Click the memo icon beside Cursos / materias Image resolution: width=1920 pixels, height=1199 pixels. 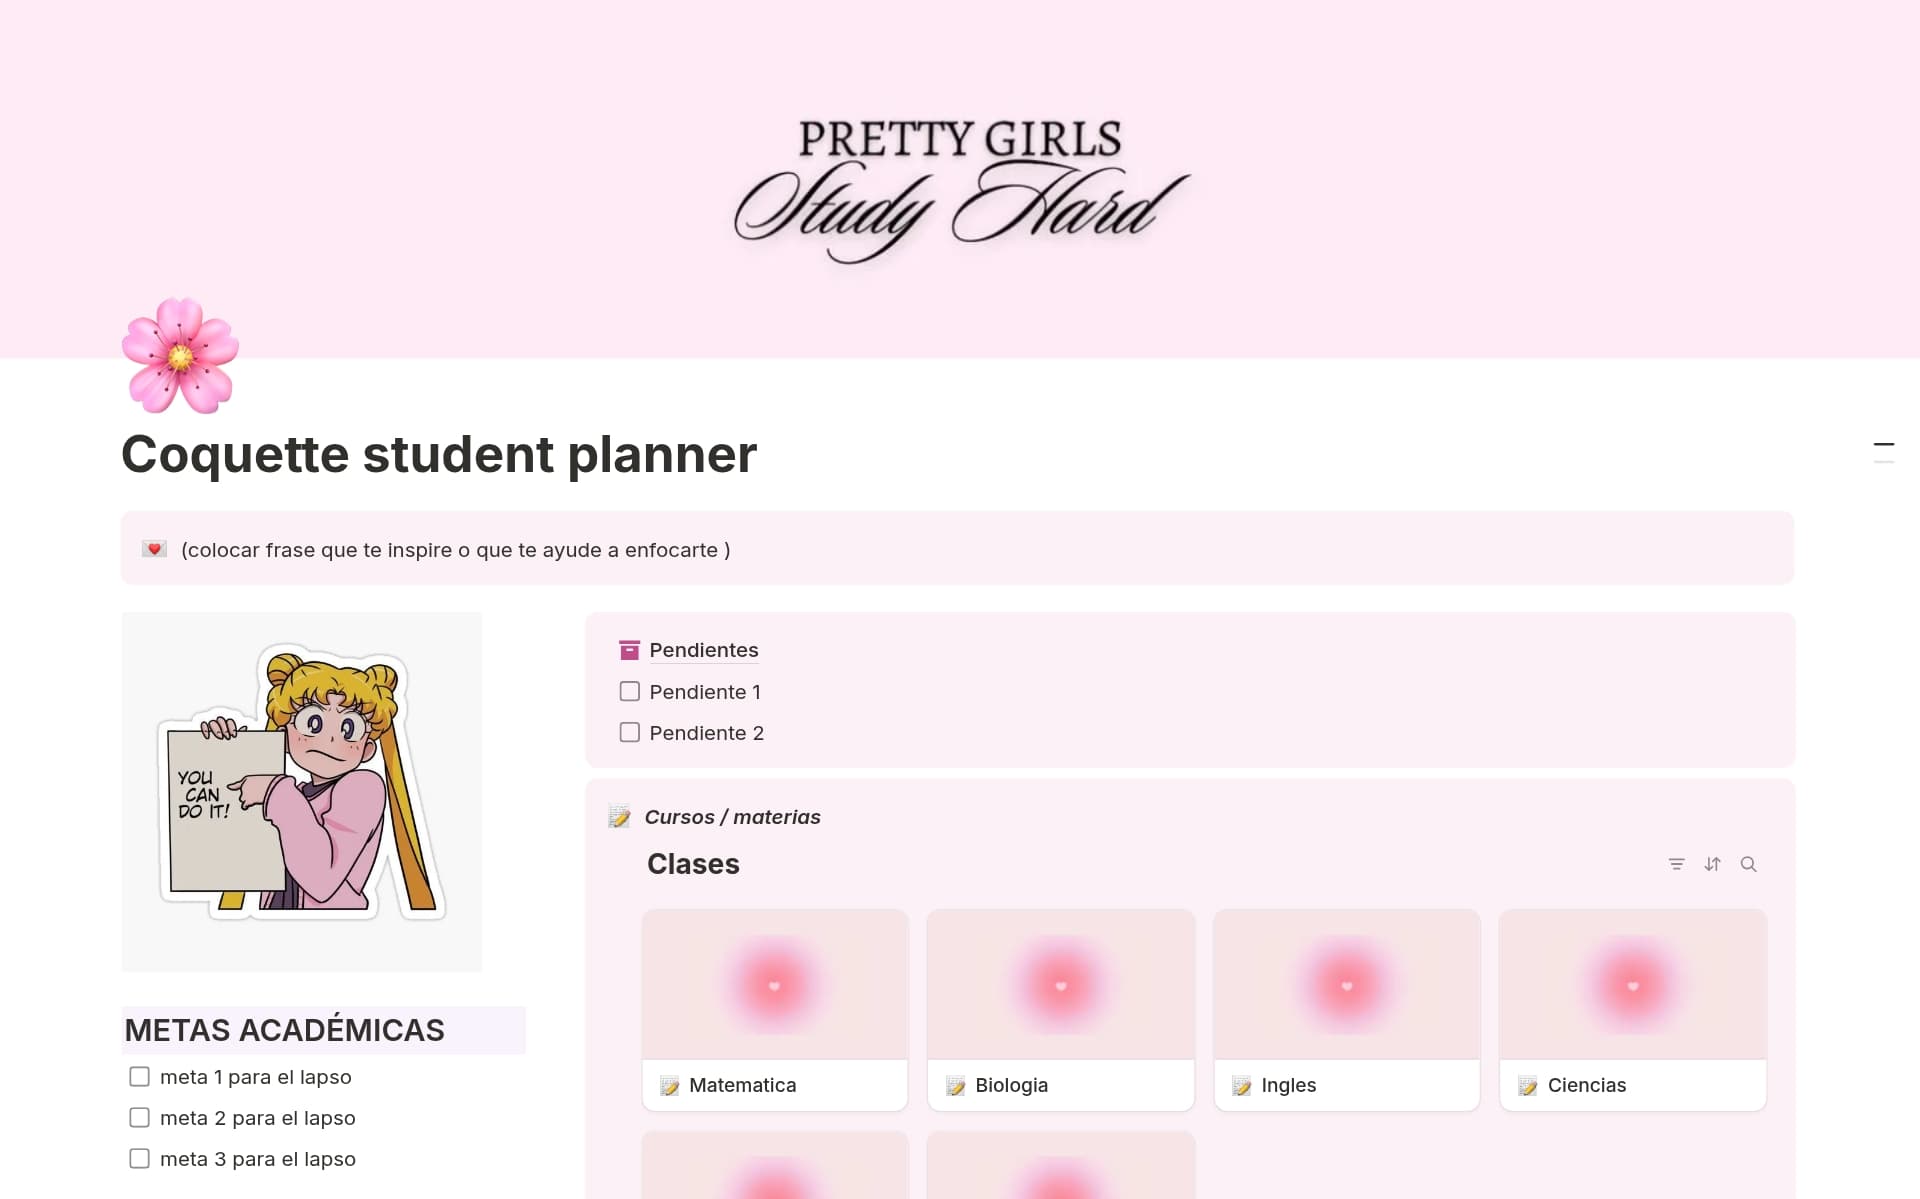[620, 817]
